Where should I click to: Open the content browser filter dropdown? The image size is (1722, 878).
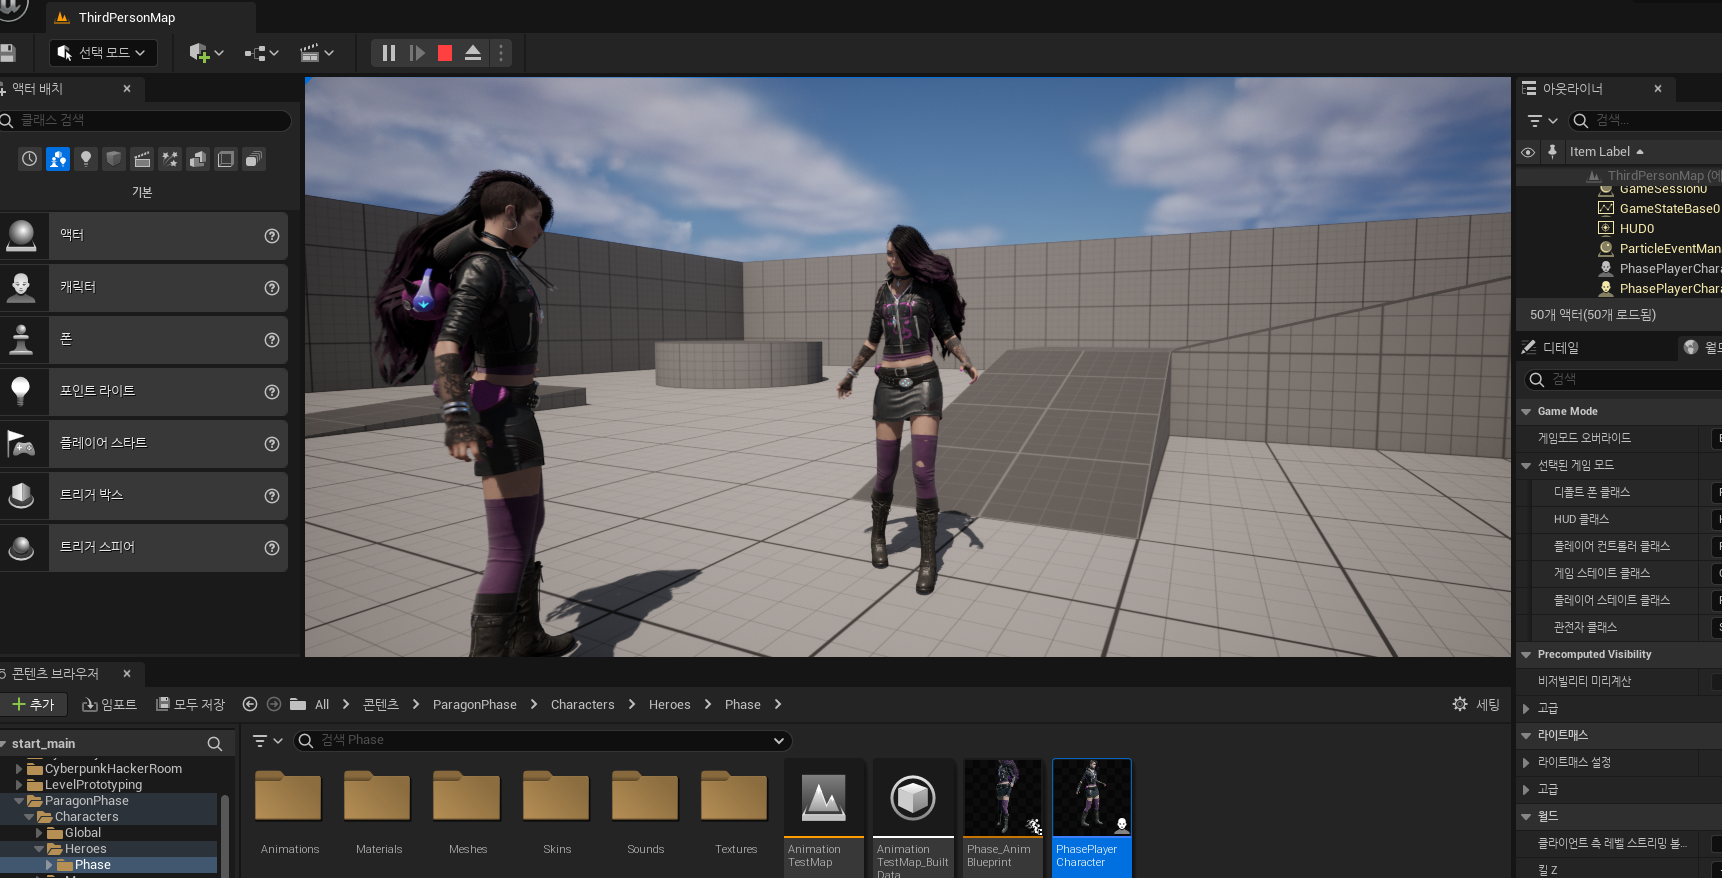(267, 741)
